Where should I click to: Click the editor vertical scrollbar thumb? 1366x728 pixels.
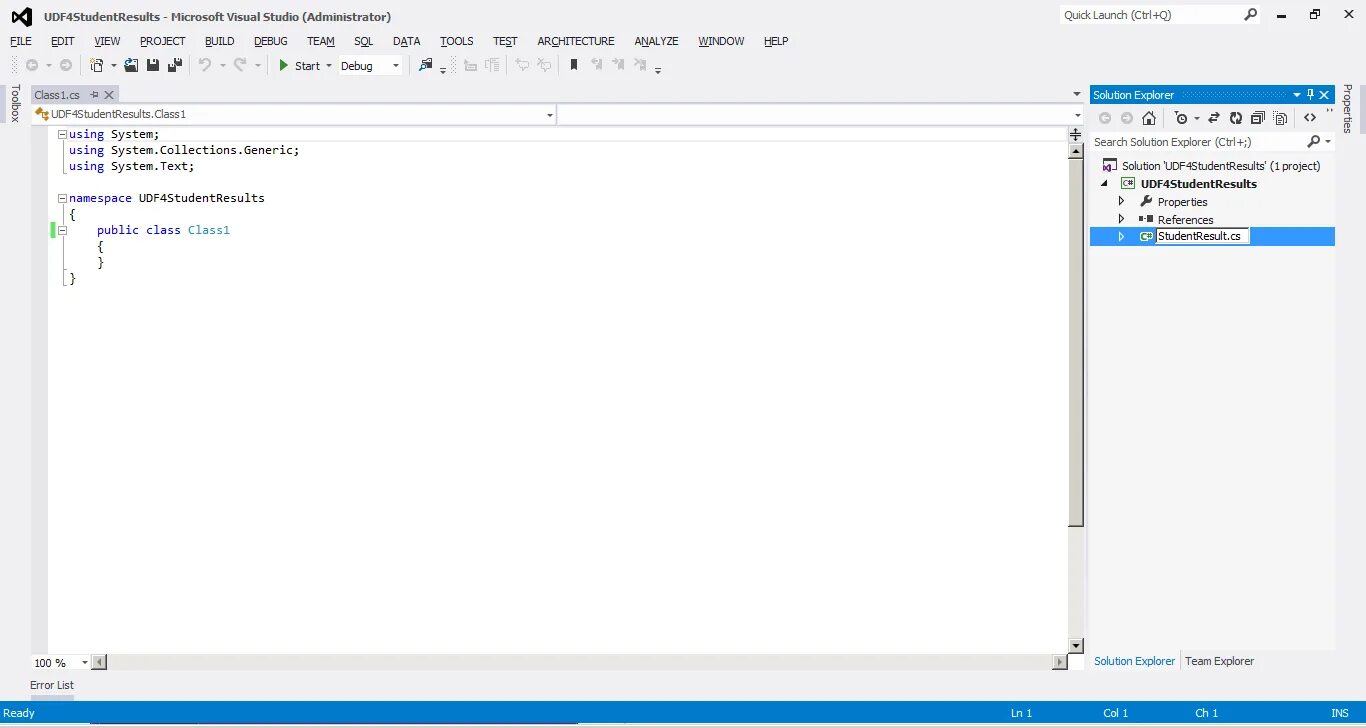pos(1076,343)
